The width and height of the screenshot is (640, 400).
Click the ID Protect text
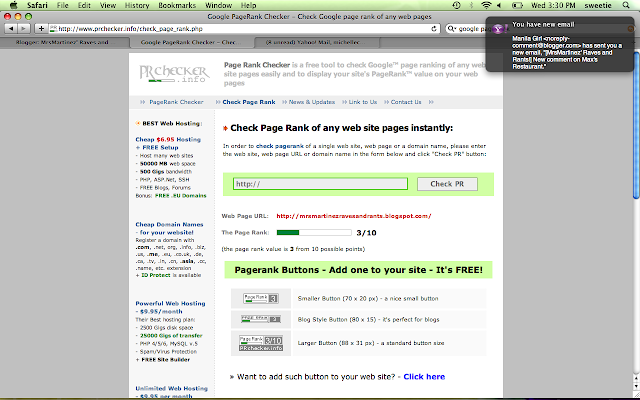pyautogui.click(x=156, y=275)
